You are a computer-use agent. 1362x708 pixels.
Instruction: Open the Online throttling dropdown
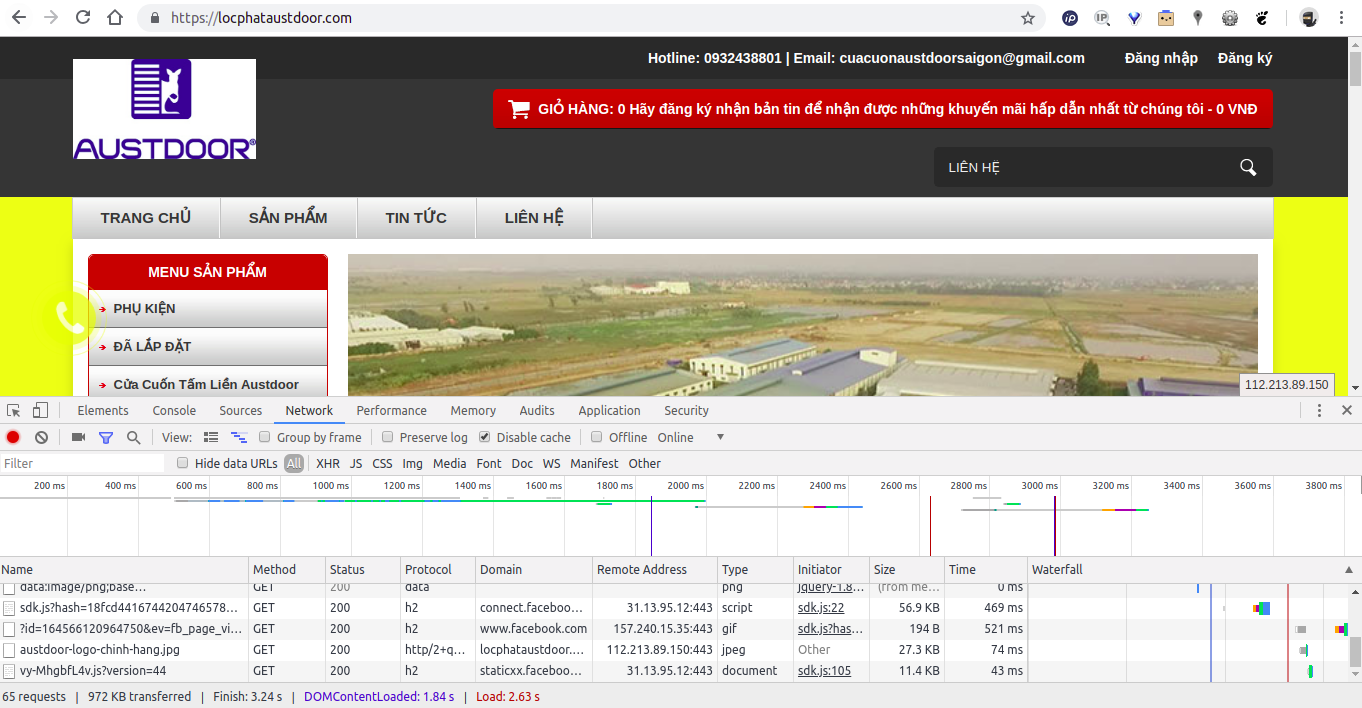click(690, 437)
